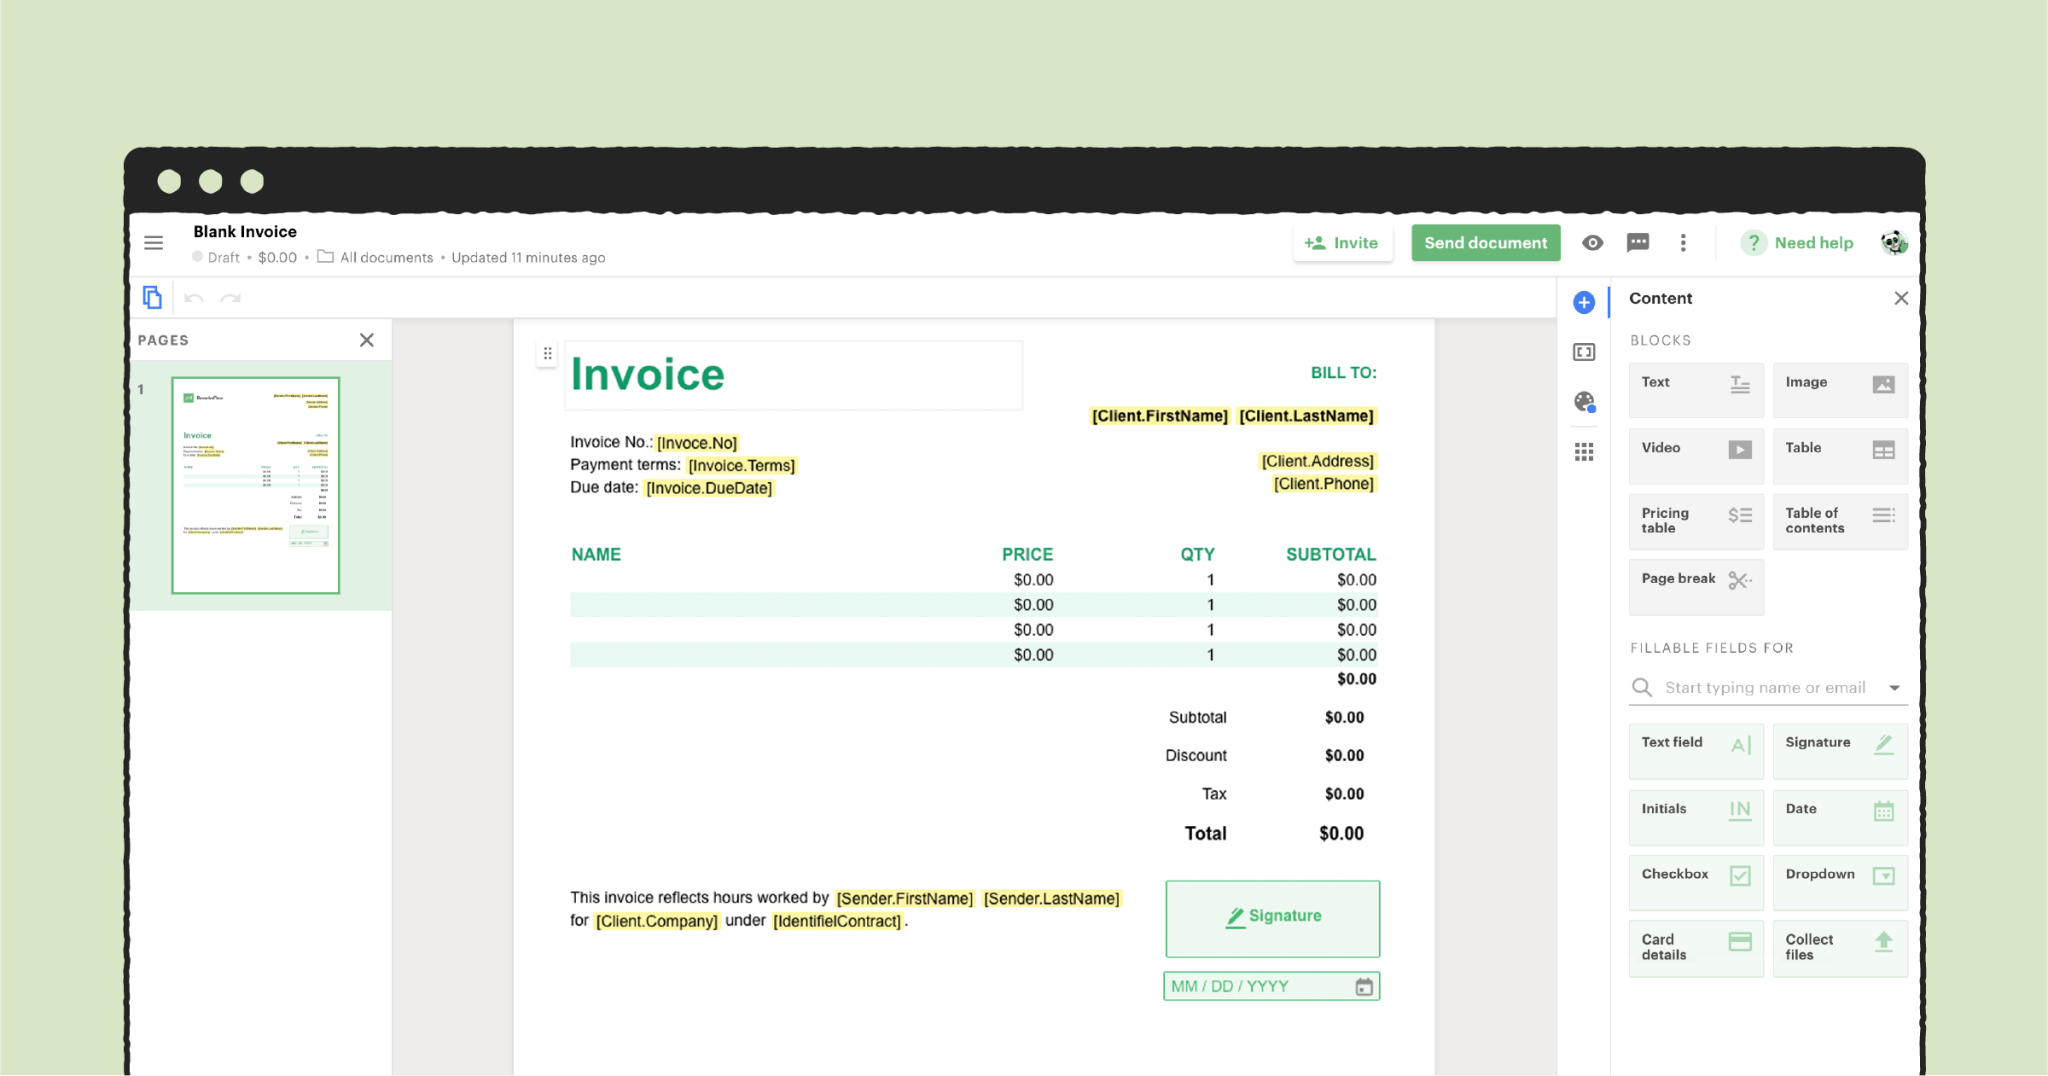Viewport: 2048px width, 1076px height.
Task: Add a Signature fillable field
Action: point(1840,751)
